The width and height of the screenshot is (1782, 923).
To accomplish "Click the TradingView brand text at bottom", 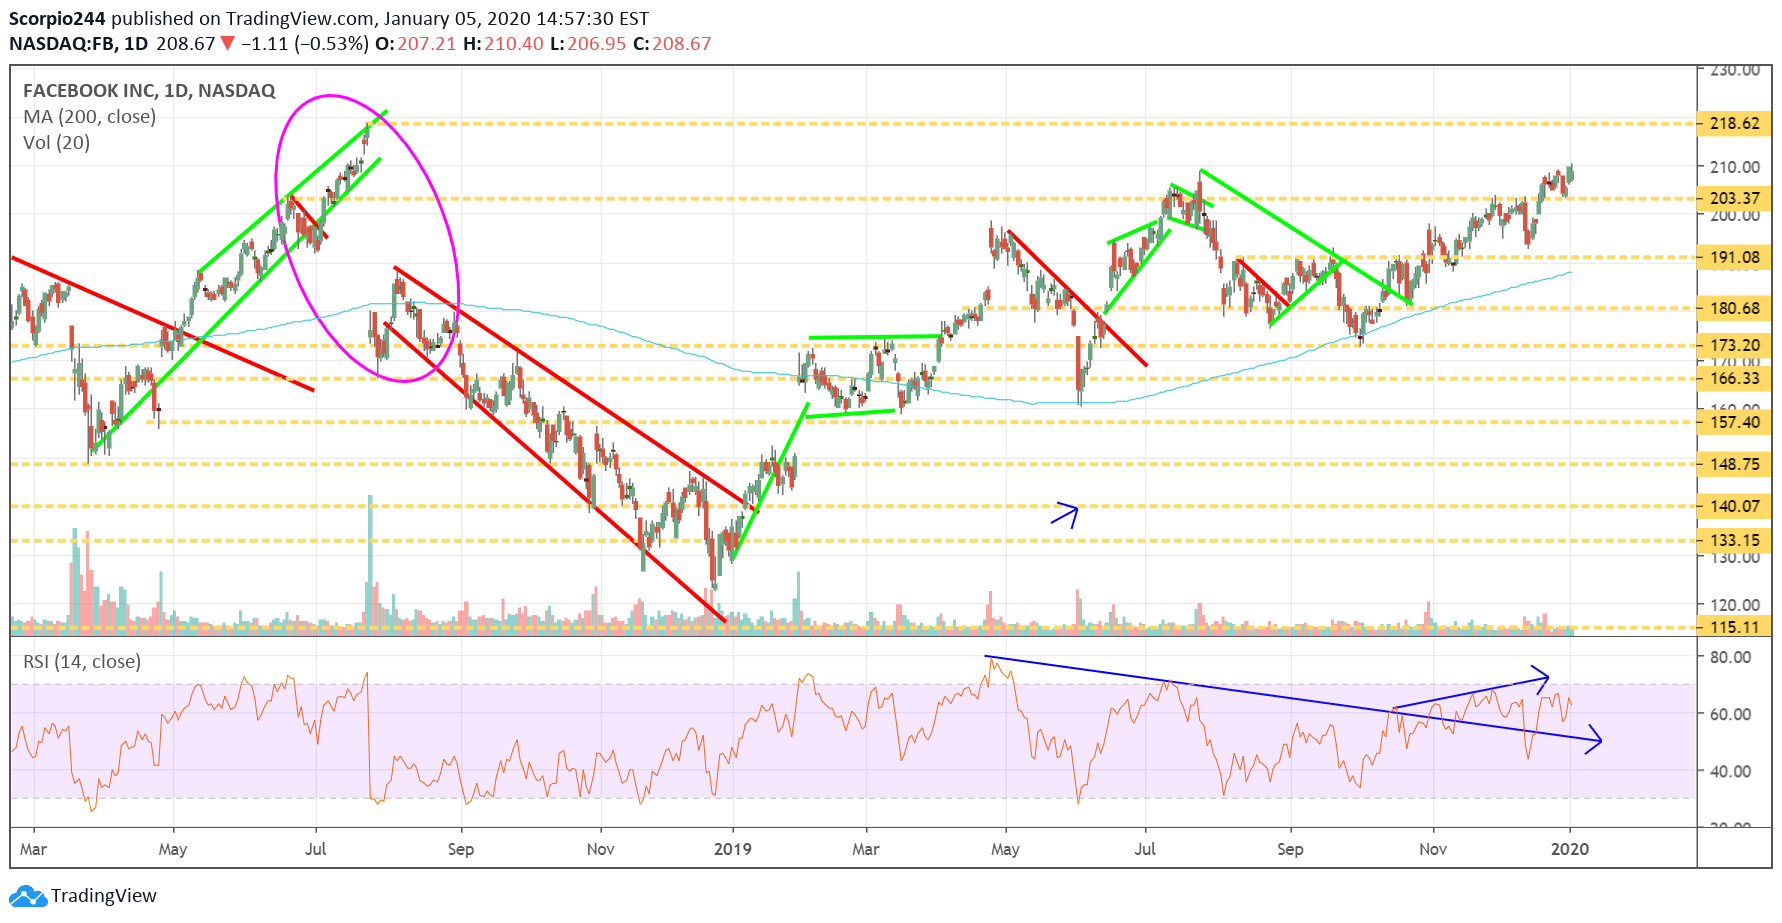I will (104, 896).
